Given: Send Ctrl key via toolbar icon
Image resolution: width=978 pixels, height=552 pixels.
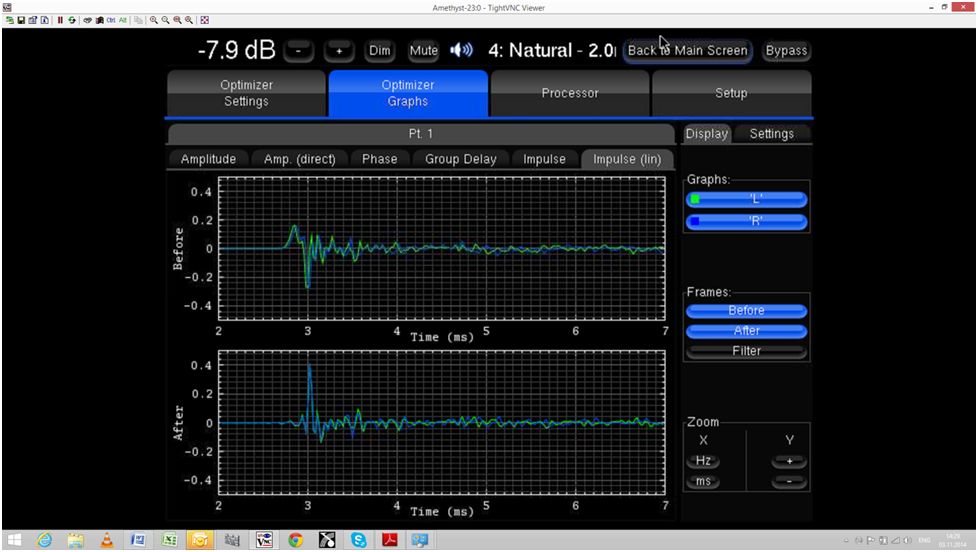Looking at the screenshot, I should (111, 20).
